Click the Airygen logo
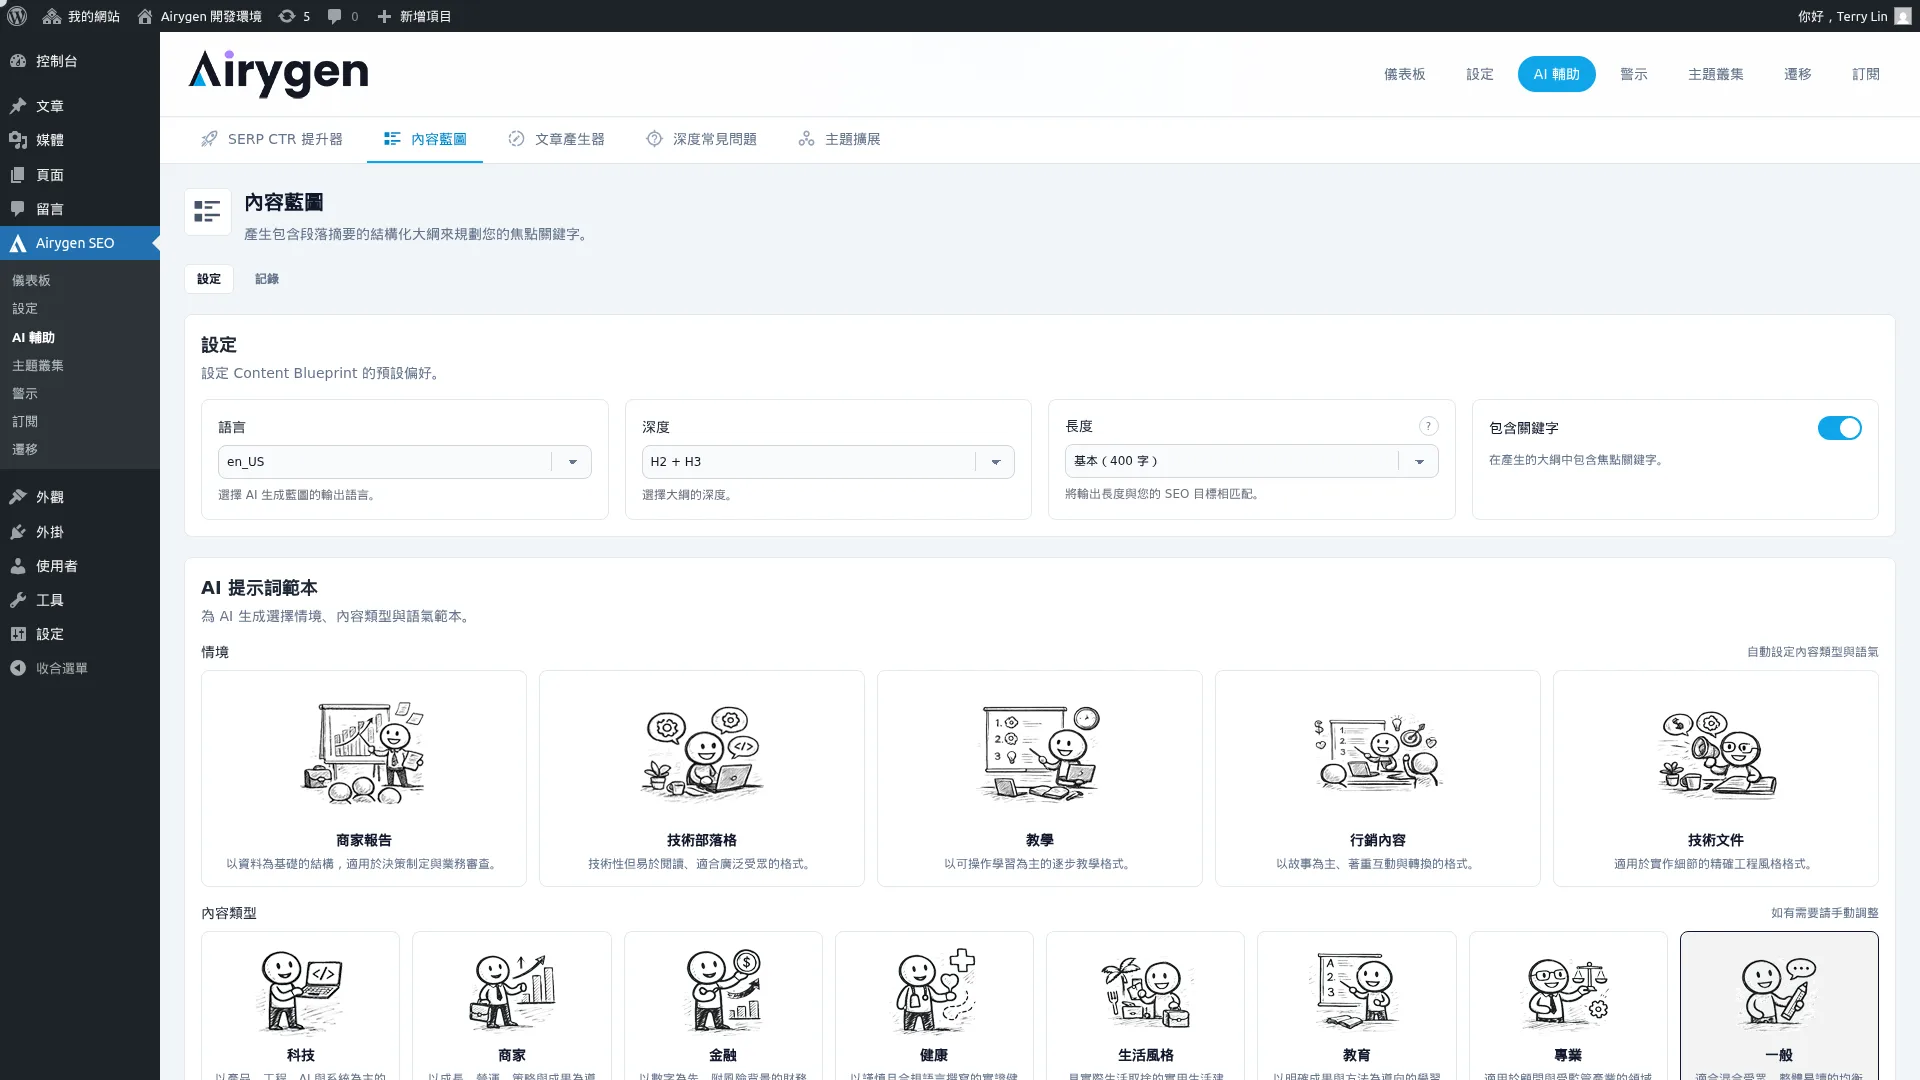Viewport: 1920px width, 1080px height. pos(278,74)
